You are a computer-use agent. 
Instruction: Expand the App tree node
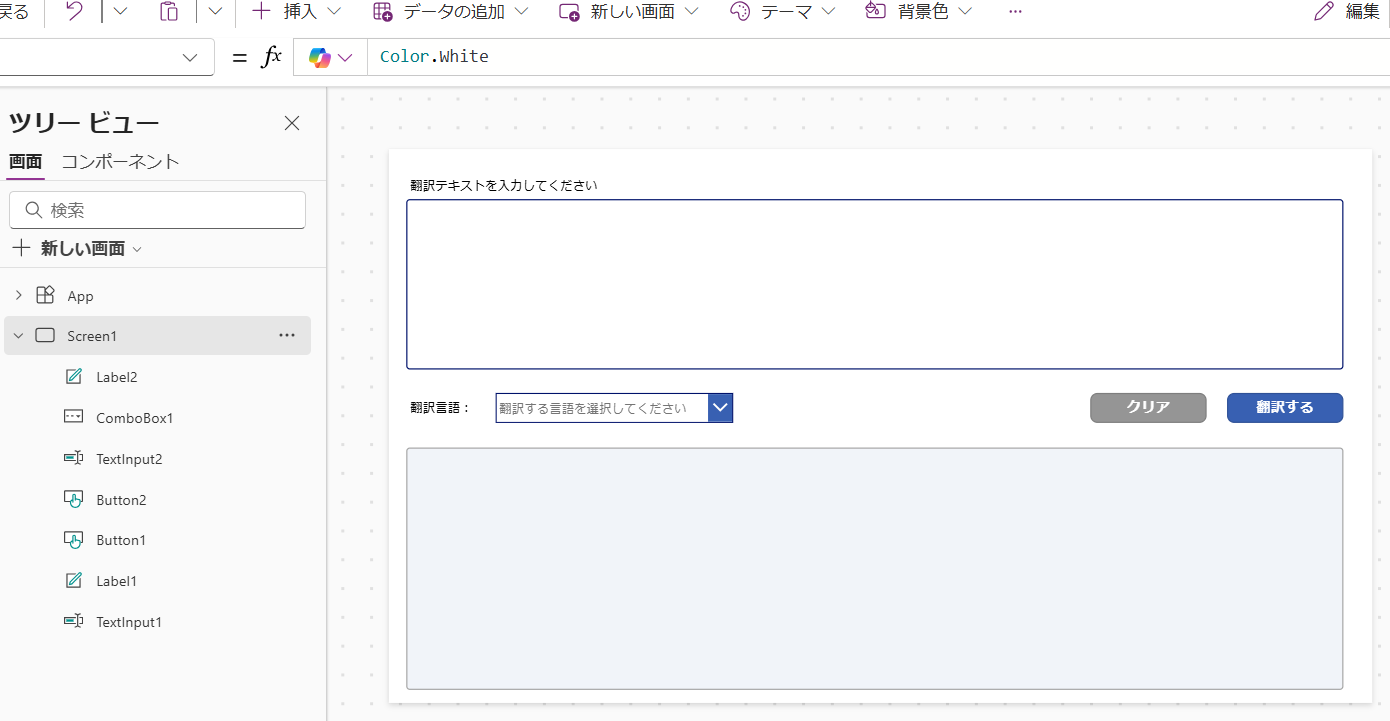coord(18,296)
